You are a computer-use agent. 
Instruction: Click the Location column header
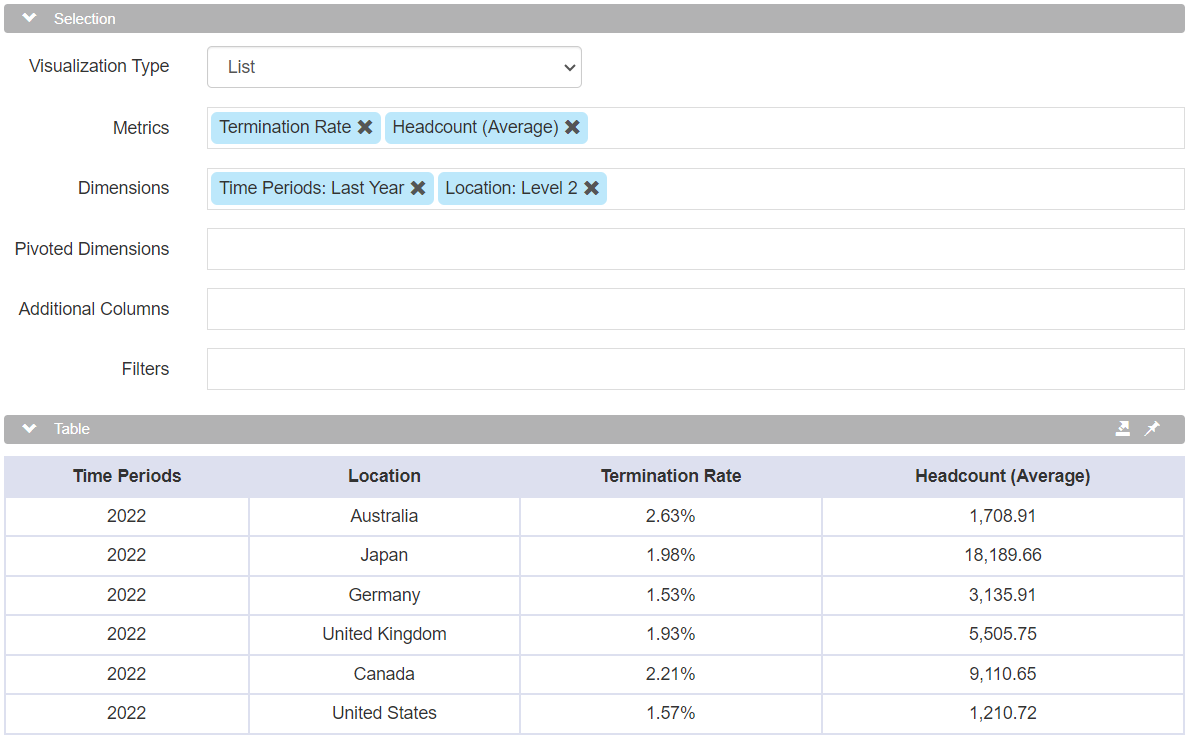click(384, 476)
